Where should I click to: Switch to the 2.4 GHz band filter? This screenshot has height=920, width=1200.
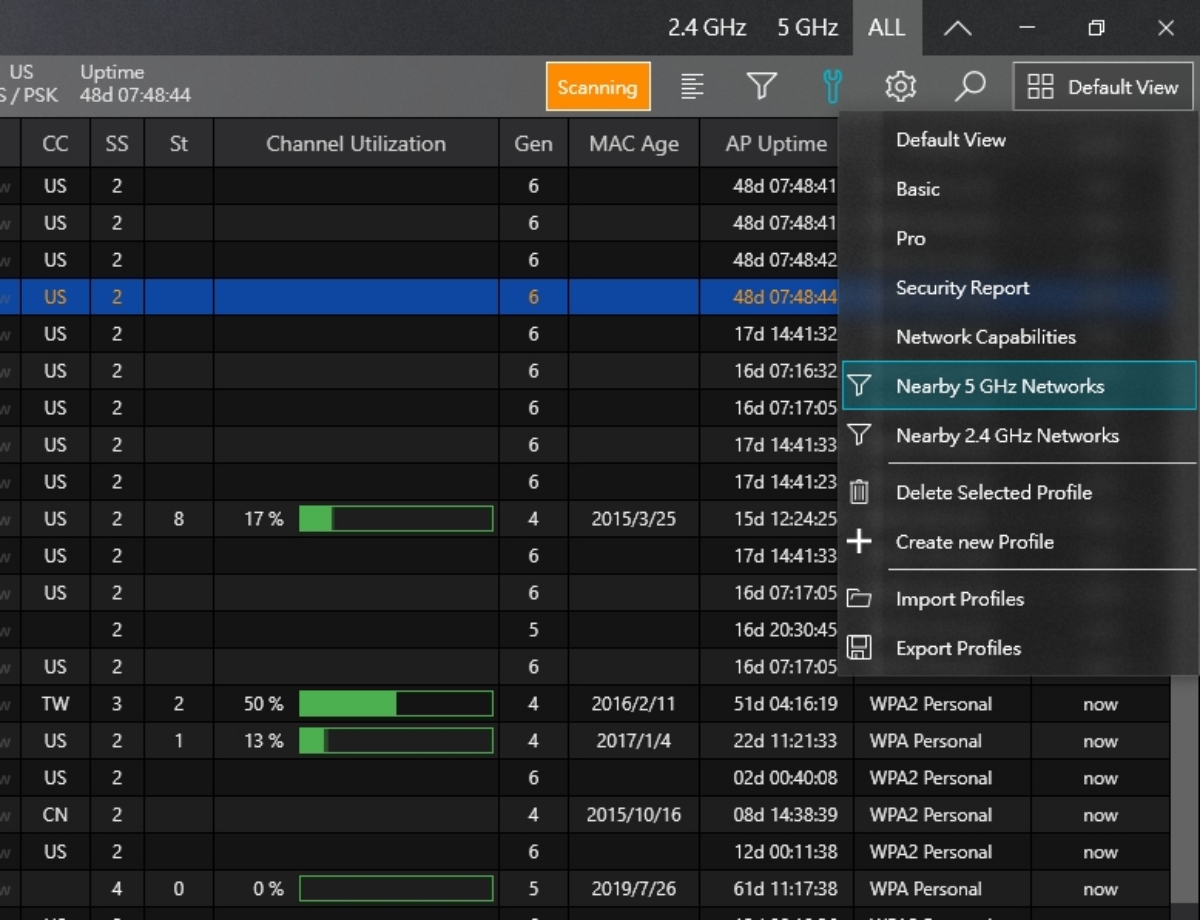707,28
